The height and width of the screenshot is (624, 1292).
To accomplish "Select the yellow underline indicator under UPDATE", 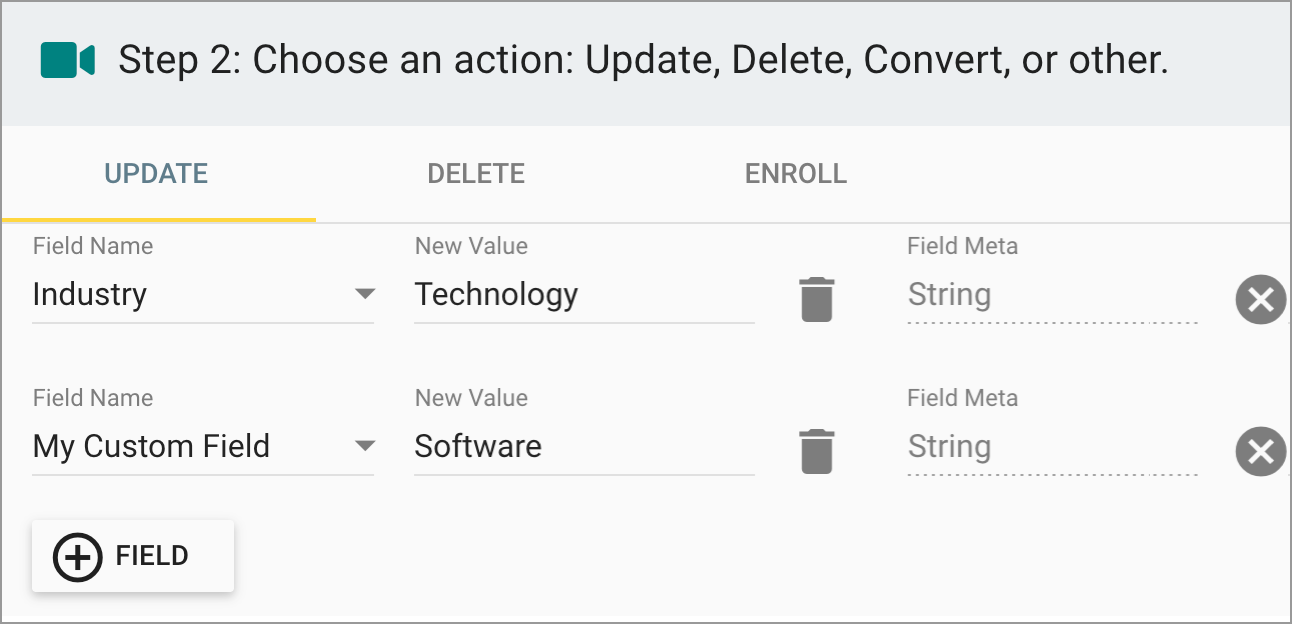I will (x=157, y=213).
